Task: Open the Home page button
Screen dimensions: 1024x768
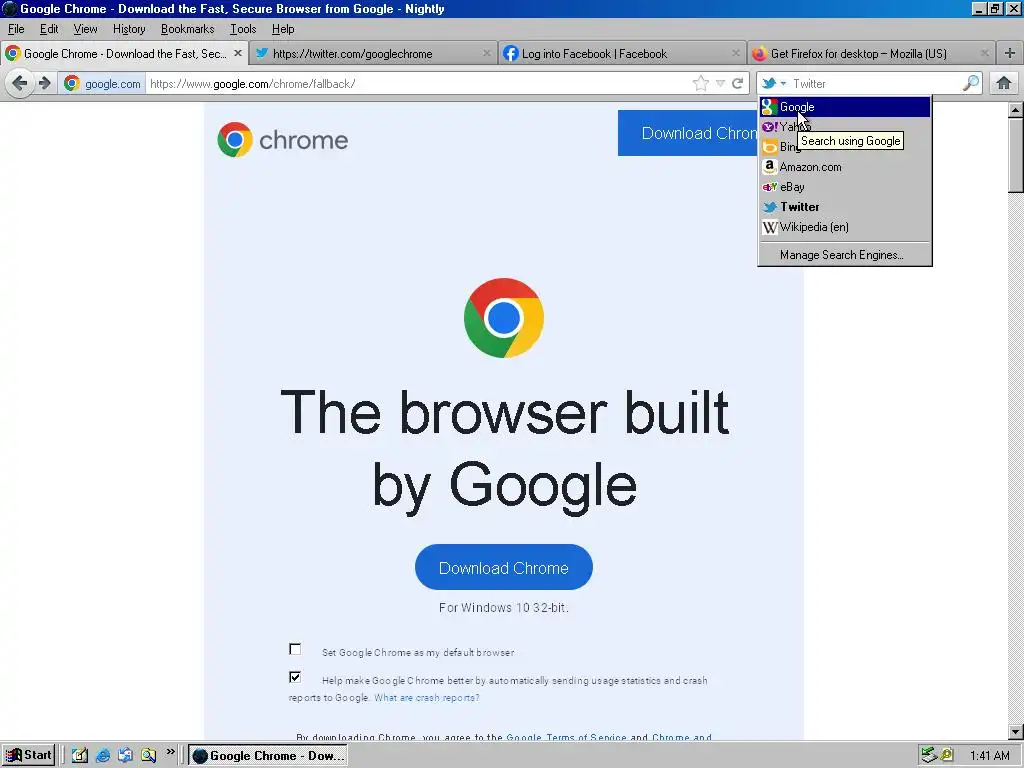Action: [x=1004, y=84]
